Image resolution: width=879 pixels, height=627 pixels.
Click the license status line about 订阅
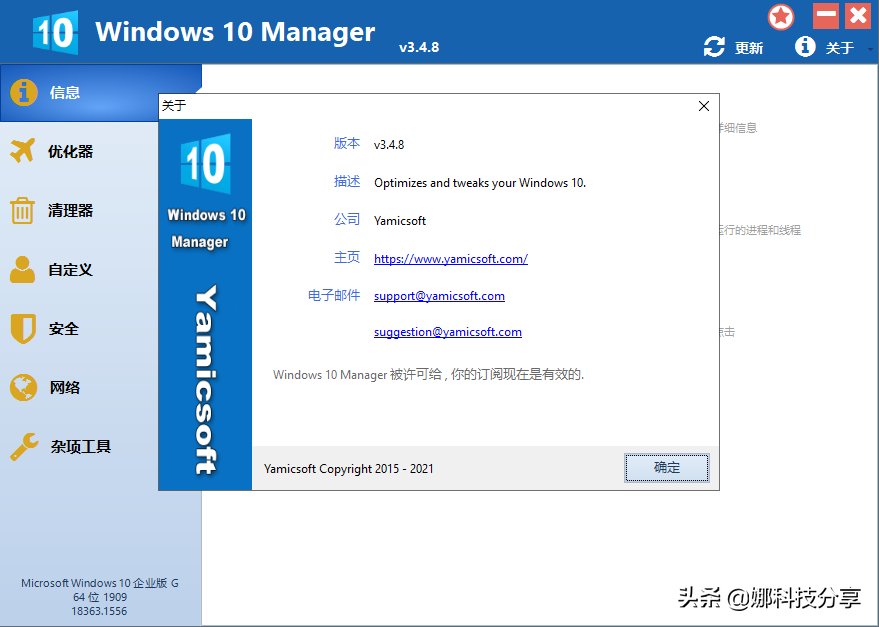pyautogui.click(x=428, y=375)
